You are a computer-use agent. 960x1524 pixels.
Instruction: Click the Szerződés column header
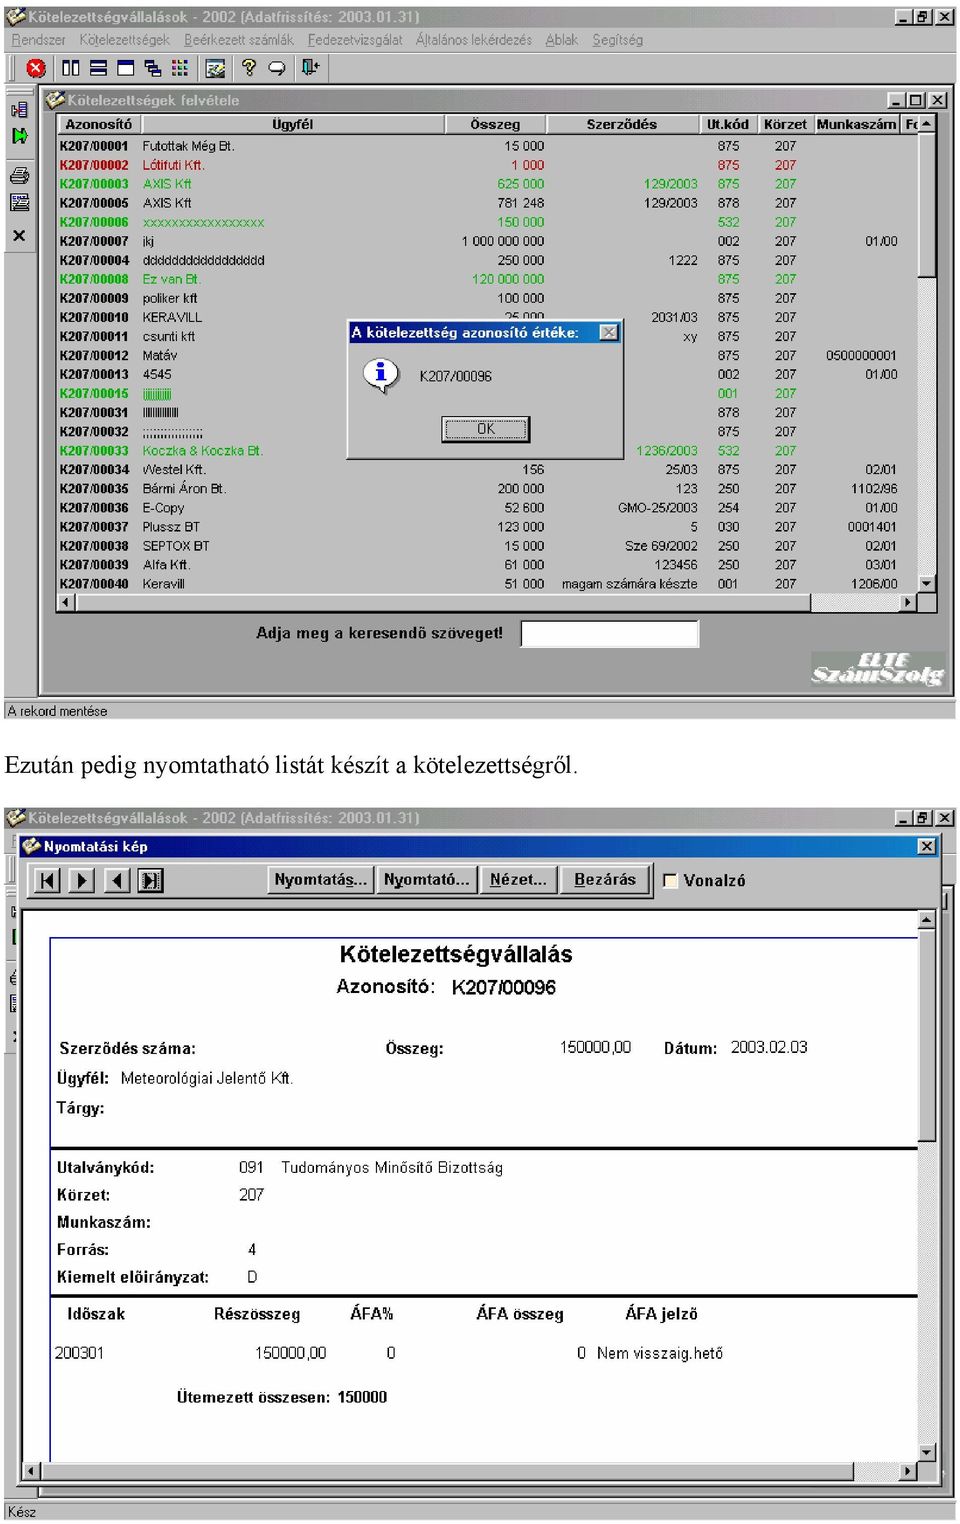point(622,124)
